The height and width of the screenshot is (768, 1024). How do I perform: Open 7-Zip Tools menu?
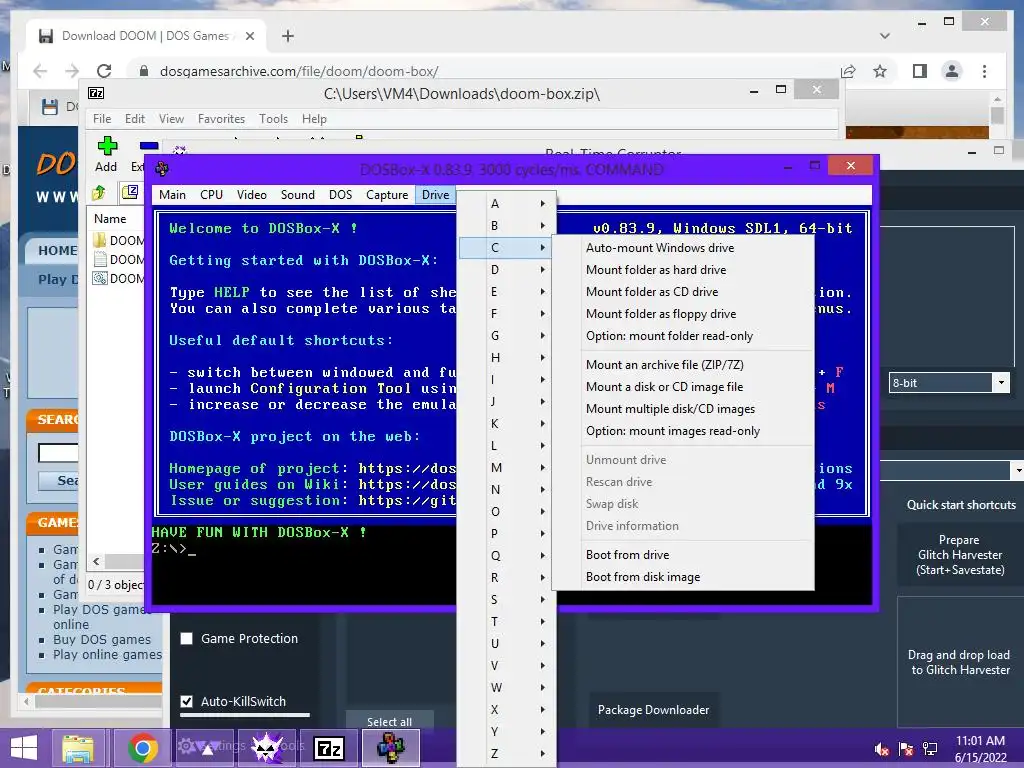(x=273, y=119)
